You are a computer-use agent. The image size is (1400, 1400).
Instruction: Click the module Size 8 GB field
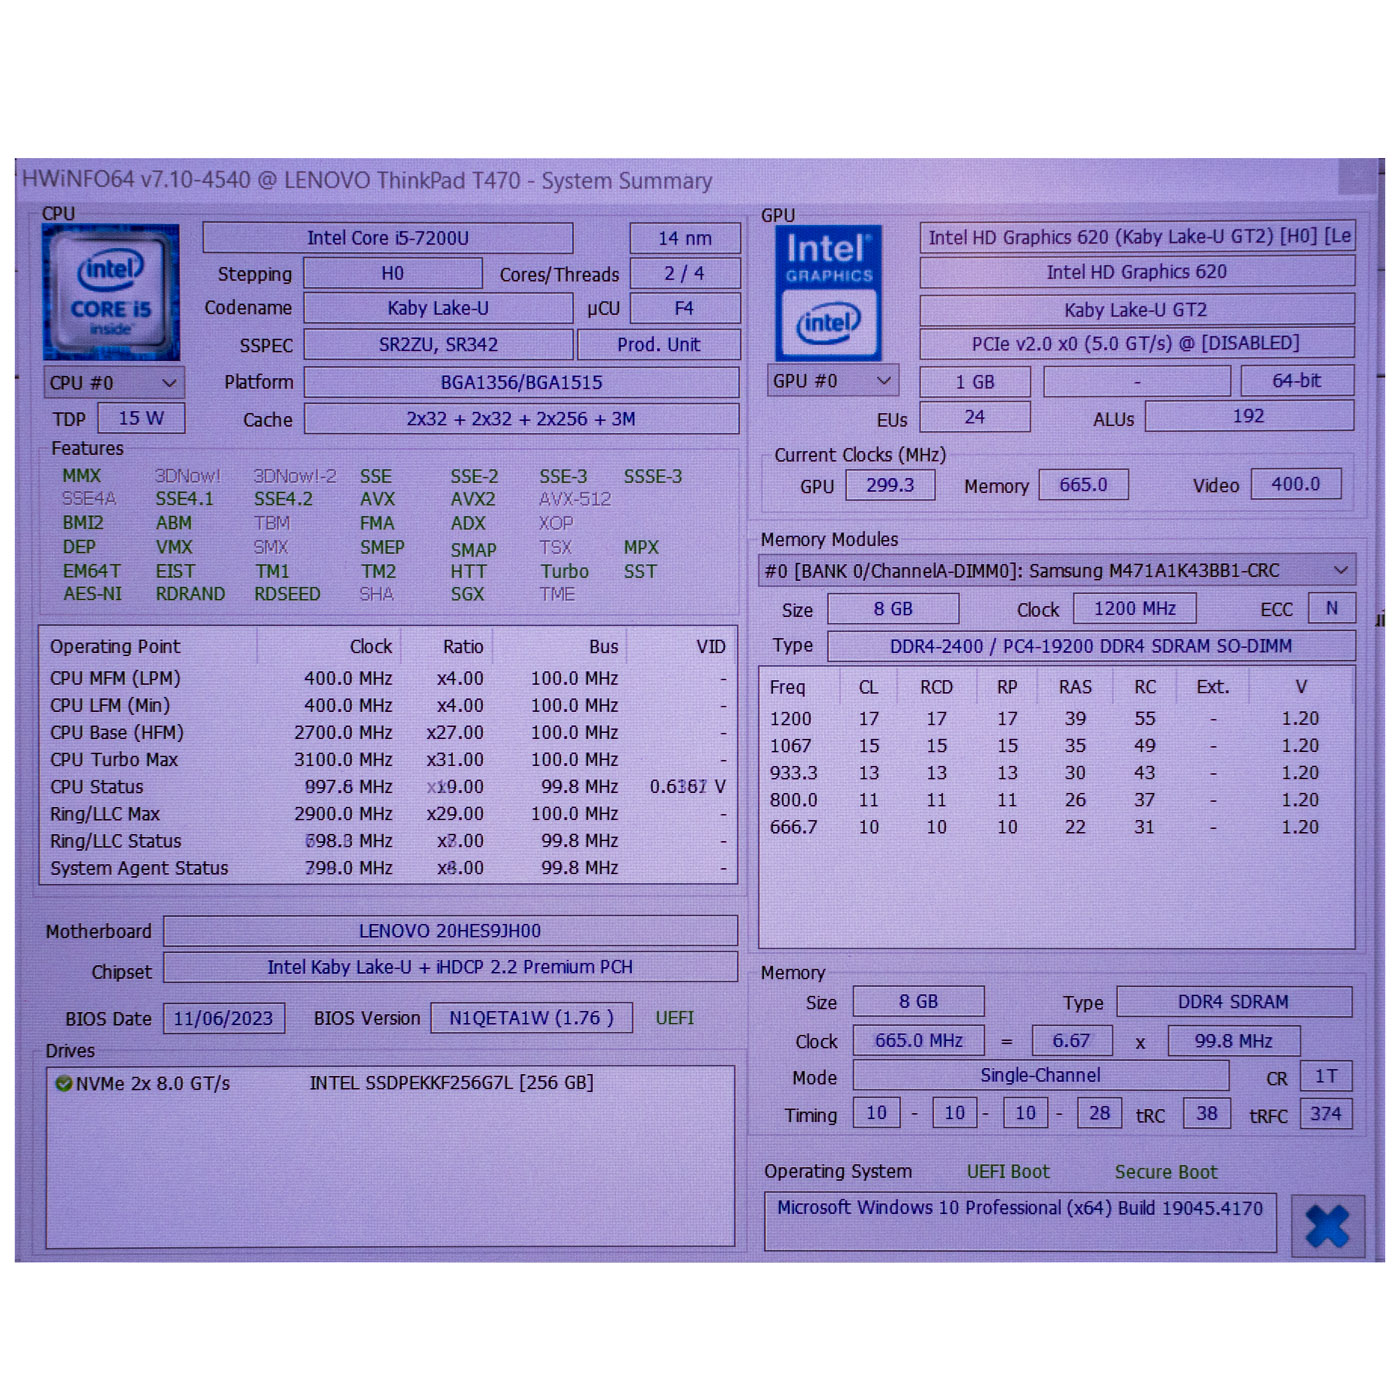[893, 609]
